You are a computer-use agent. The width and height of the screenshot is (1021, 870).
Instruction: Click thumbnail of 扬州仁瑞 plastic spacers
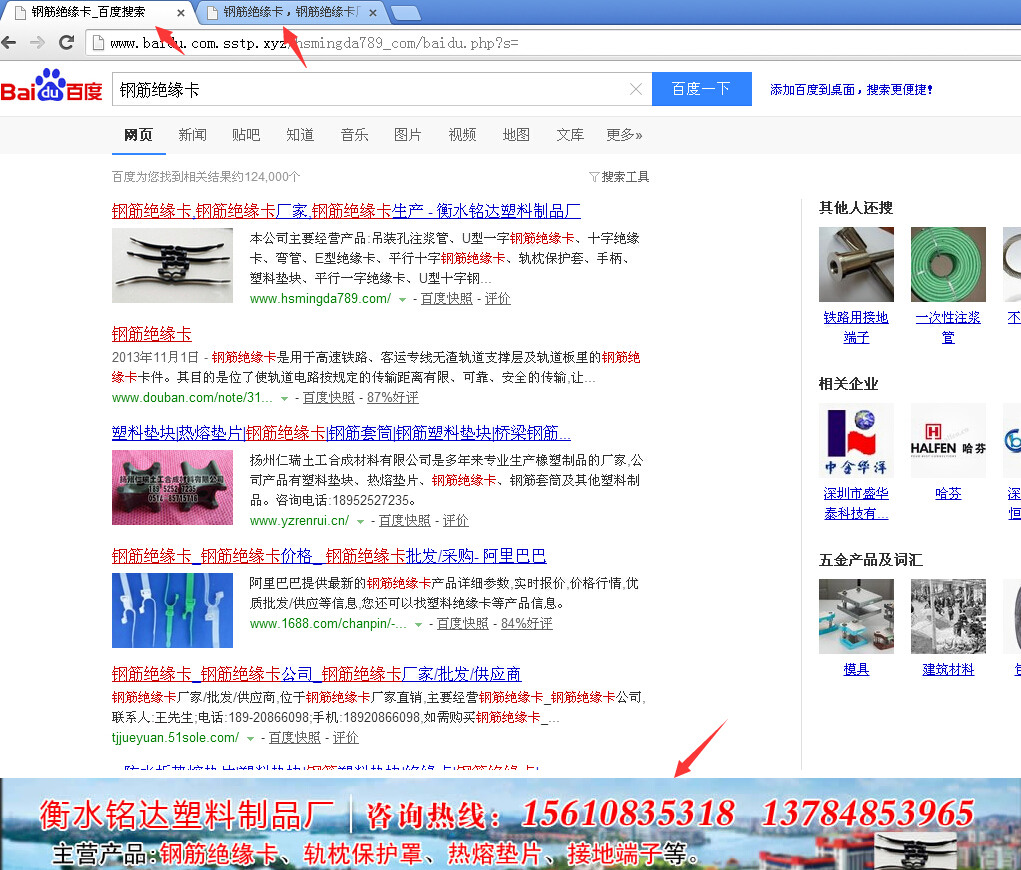172,487
